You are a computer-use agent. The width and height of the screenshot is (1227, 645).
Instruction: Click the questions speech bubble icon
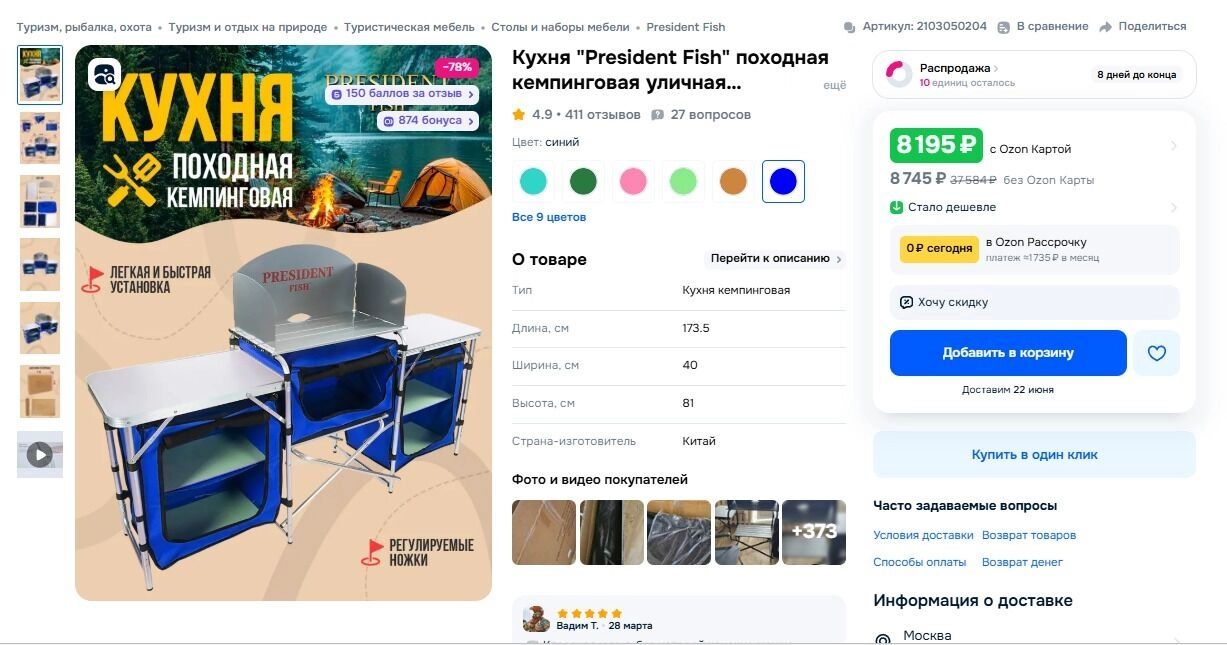tap(657, 115)
